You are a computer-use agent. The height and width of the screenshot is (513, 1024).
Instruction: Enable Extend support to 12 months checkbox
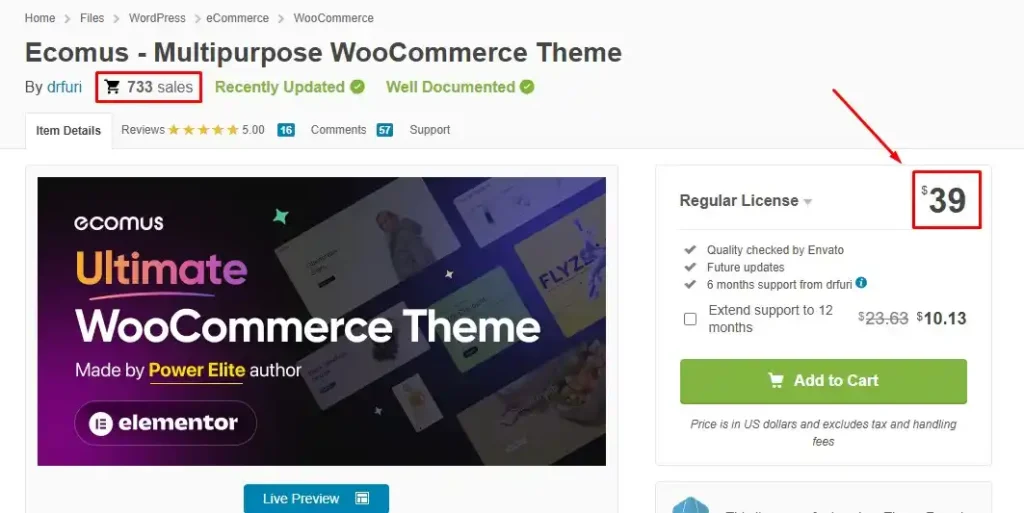(x=690, y=319)
